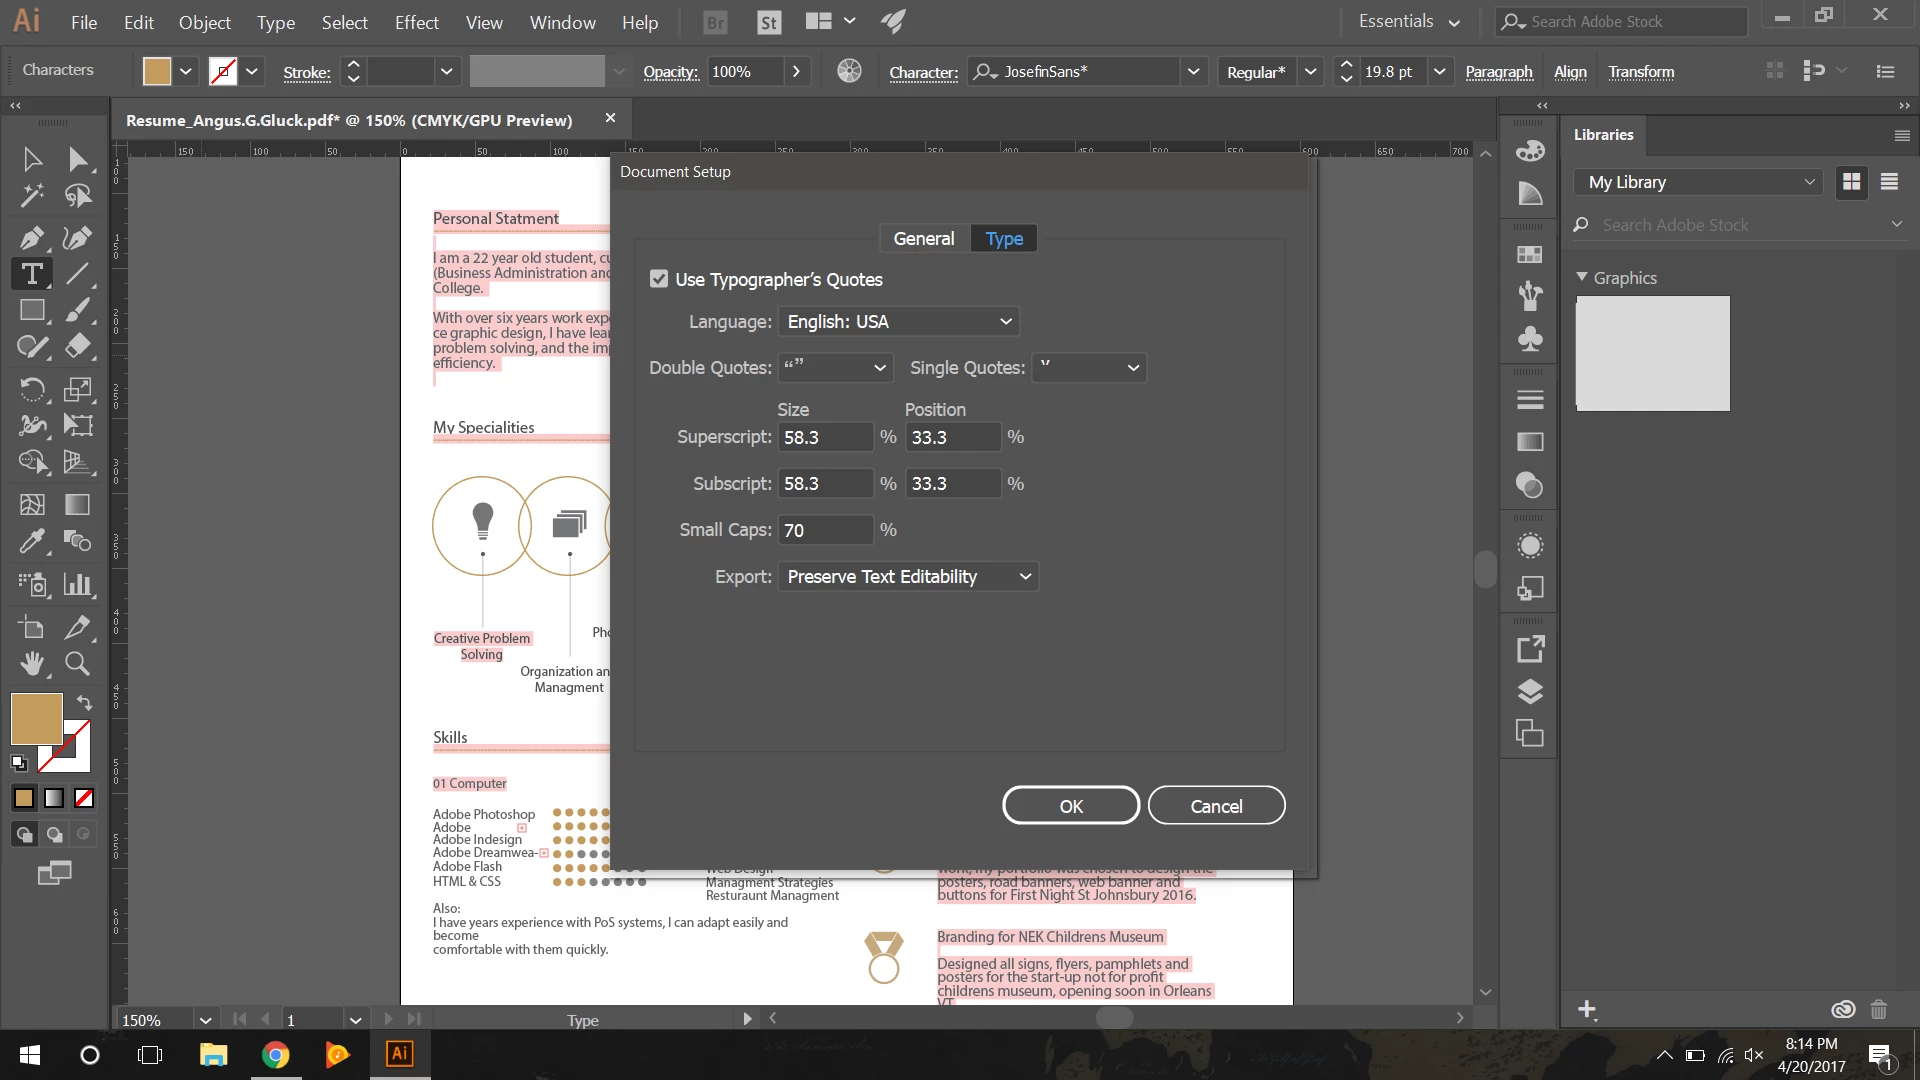The height and width of the screenshot is (1080, 1920).
Task: Select the Pen tool
Action: click(31, 238)
